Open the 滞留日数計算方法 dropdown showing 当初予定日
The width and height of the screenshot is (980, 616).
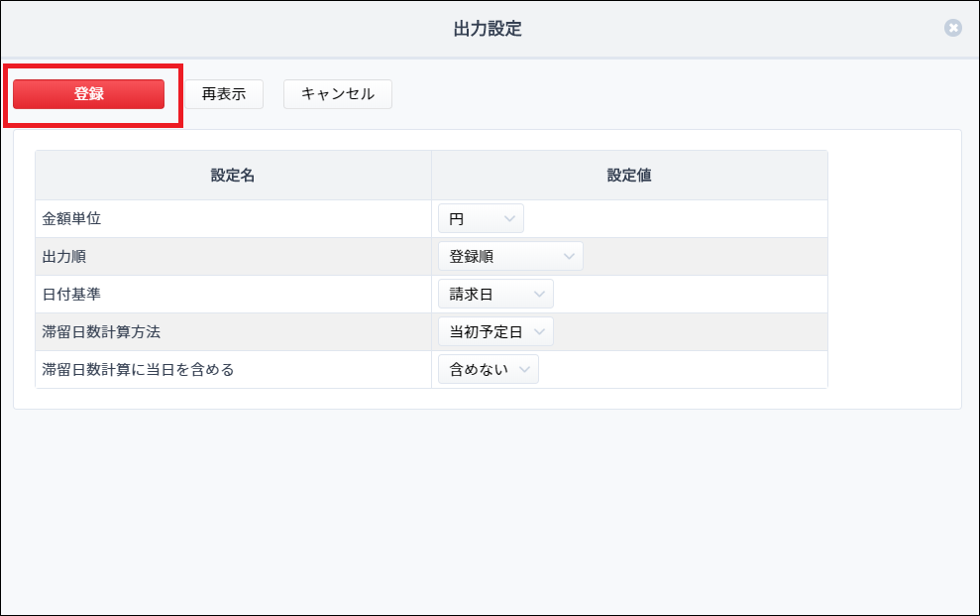496,331
